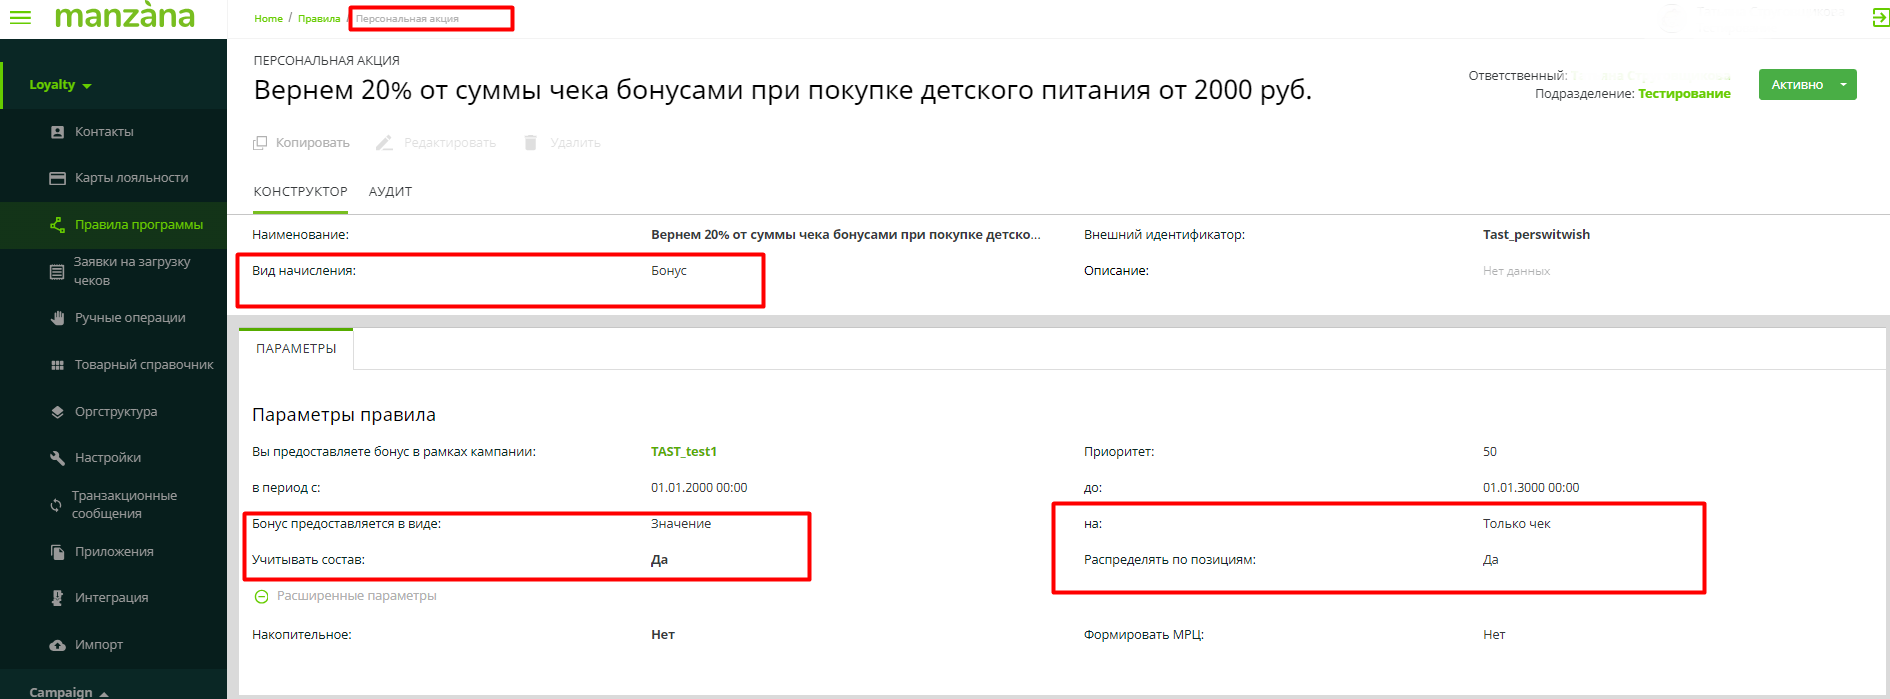Click the logout icon at top right

coord(1880,18)
